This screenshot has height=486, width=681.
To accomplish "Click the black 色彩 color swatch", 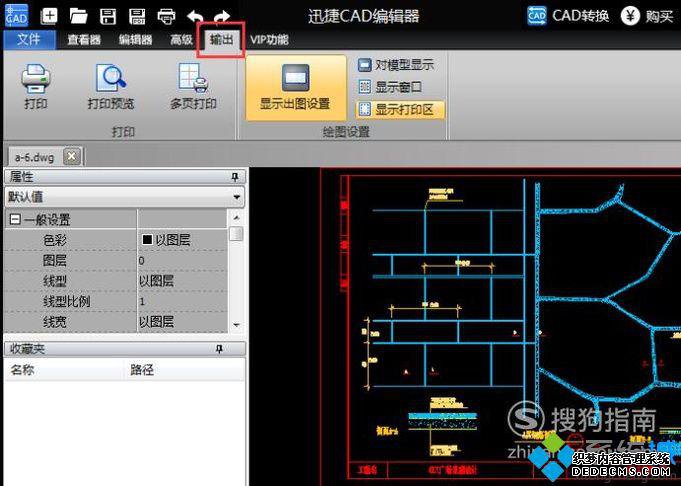I will [147, 239].
